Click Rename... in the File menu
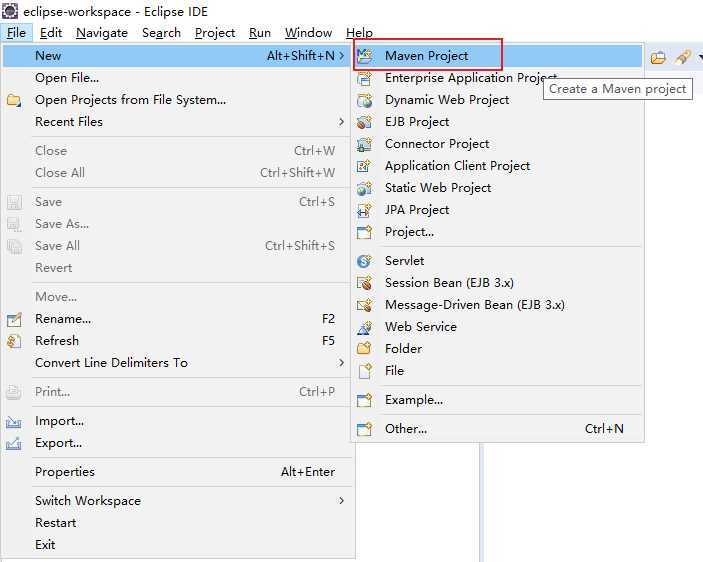Image resolution: width=703 pixels, height=562 pixels. click(x=178, y=319)
